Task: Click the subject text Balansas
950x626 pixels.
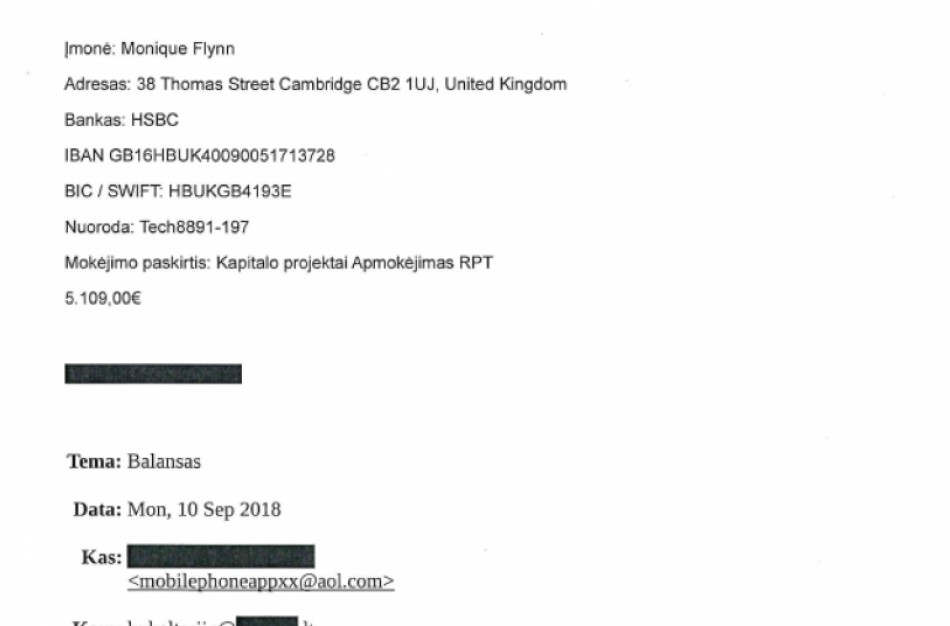Action: [x=164, y=462]
